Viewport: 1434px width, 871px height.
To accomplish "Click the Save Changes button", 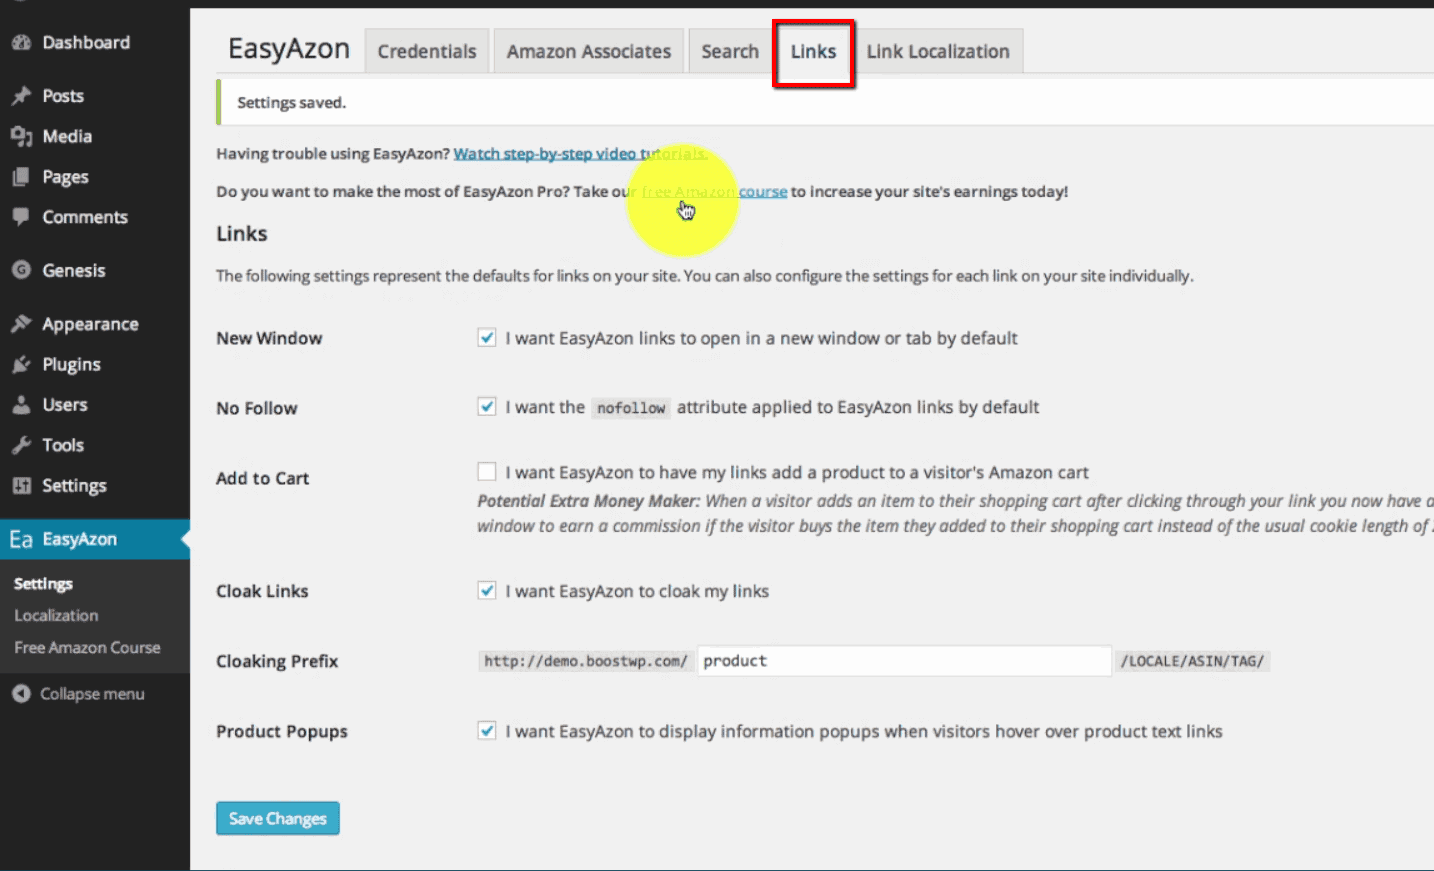I will (278, 818).
